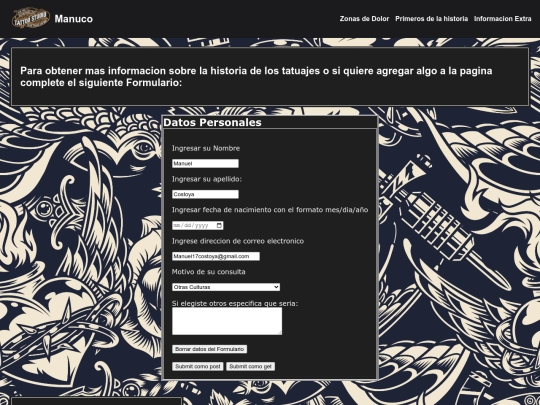Image resolution: width=540 pixels, height=405 pixels.
Task: Click the fecha de nacimiento label
Action: pyautogui.click(x=270, y=210)
